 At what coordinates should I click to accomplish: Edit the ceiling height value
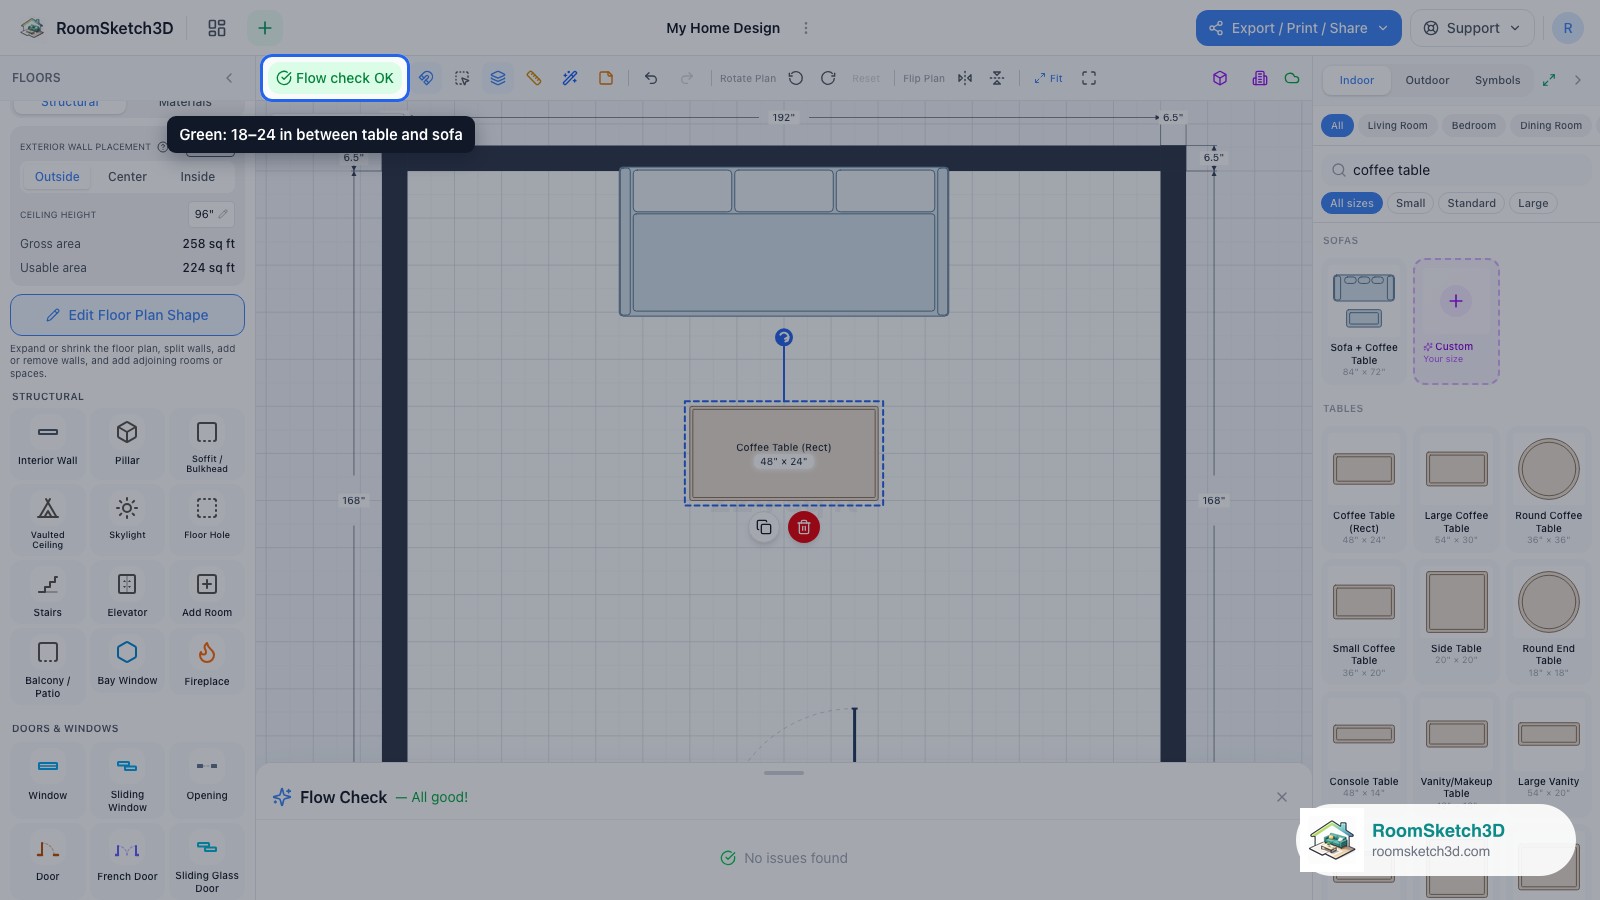(211, 214)
